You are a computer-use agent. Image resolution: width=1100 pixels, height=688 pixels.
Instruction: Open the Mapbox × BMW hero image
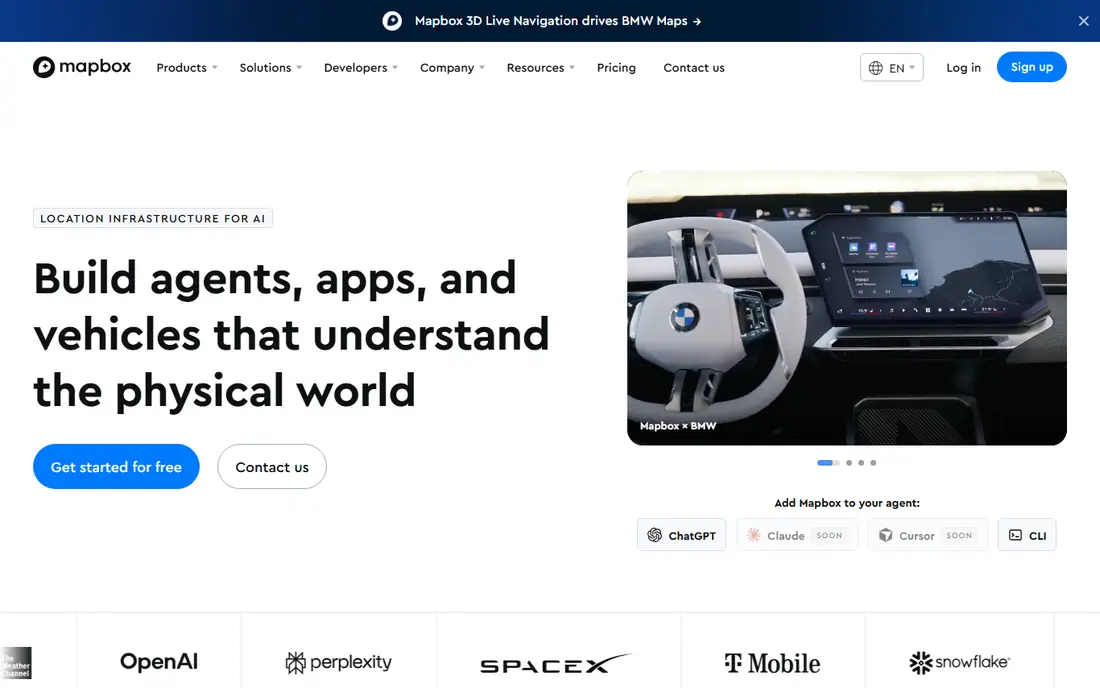pyautogui.click(x=847, y=308)
